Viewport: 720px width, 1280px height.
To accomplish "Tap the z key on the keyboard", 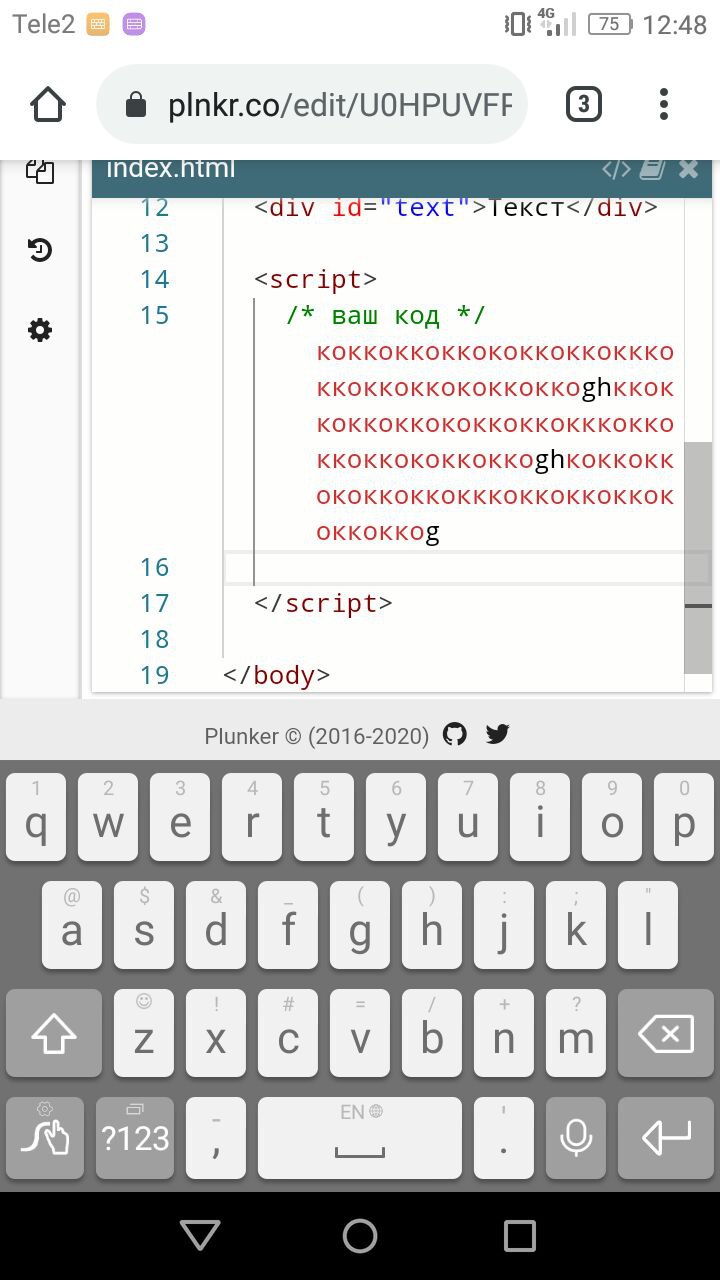I will 144,1033.
